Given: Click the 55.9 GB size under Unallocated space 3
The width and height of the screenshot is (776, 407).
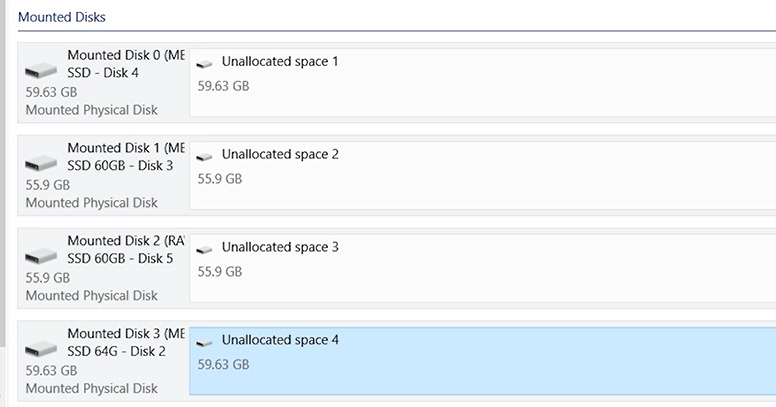Looking at the screenshot, I should 220,272.
